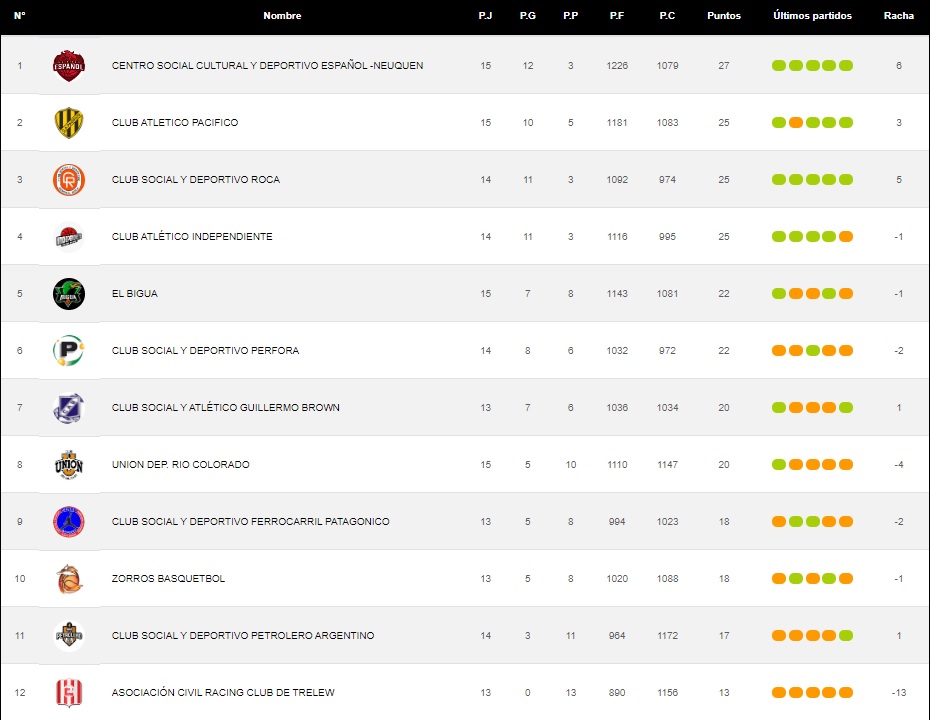Image resolution: width=930 pixels, height=720 pixels.
Task: Open the Zorros Basquetbol team name
Action: pos(168,579)
